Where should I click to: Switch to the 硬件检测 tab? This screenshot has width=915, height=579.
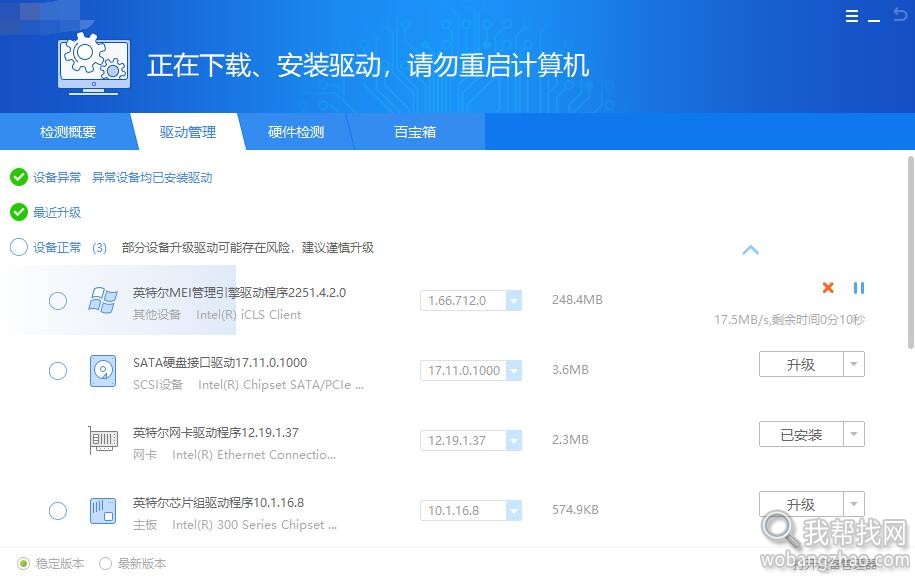(296, 132)
